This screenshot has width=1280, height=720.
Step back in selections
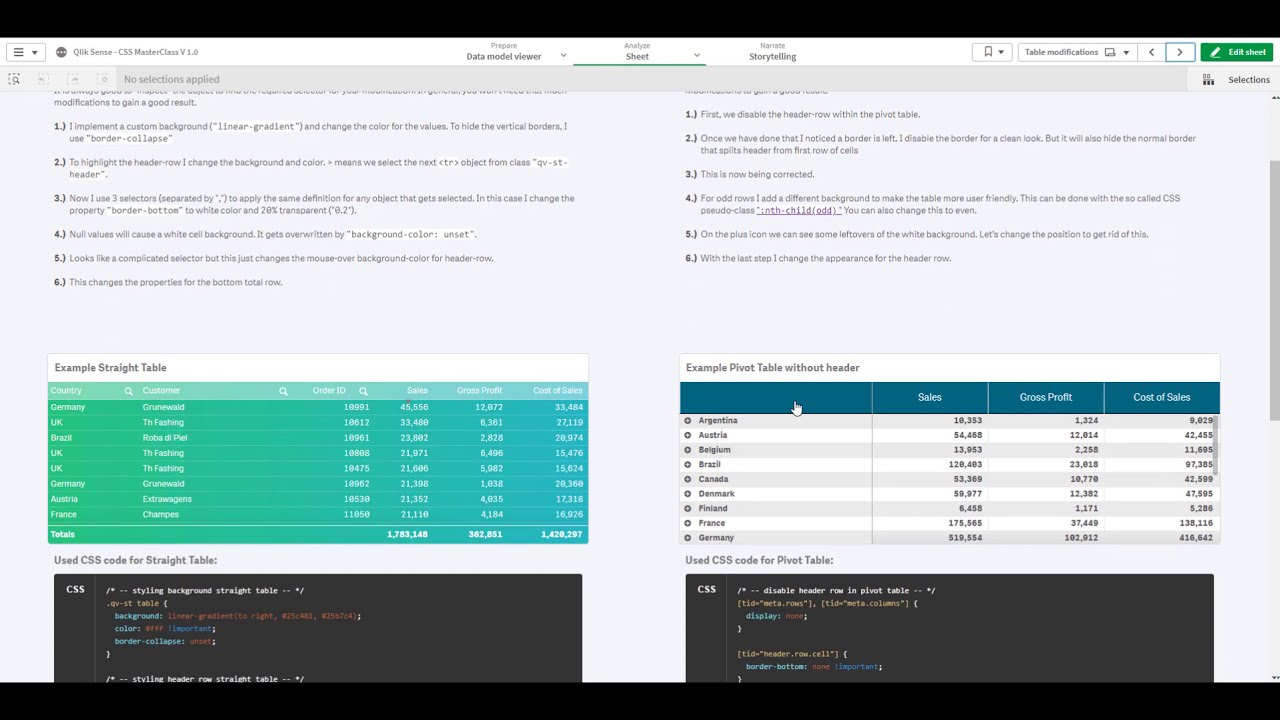[43, 79]
